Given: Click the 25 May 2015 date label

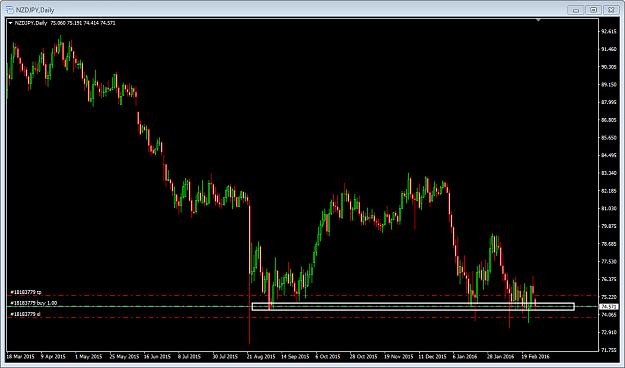Looking at the screenshot, I should pos(124,356).
